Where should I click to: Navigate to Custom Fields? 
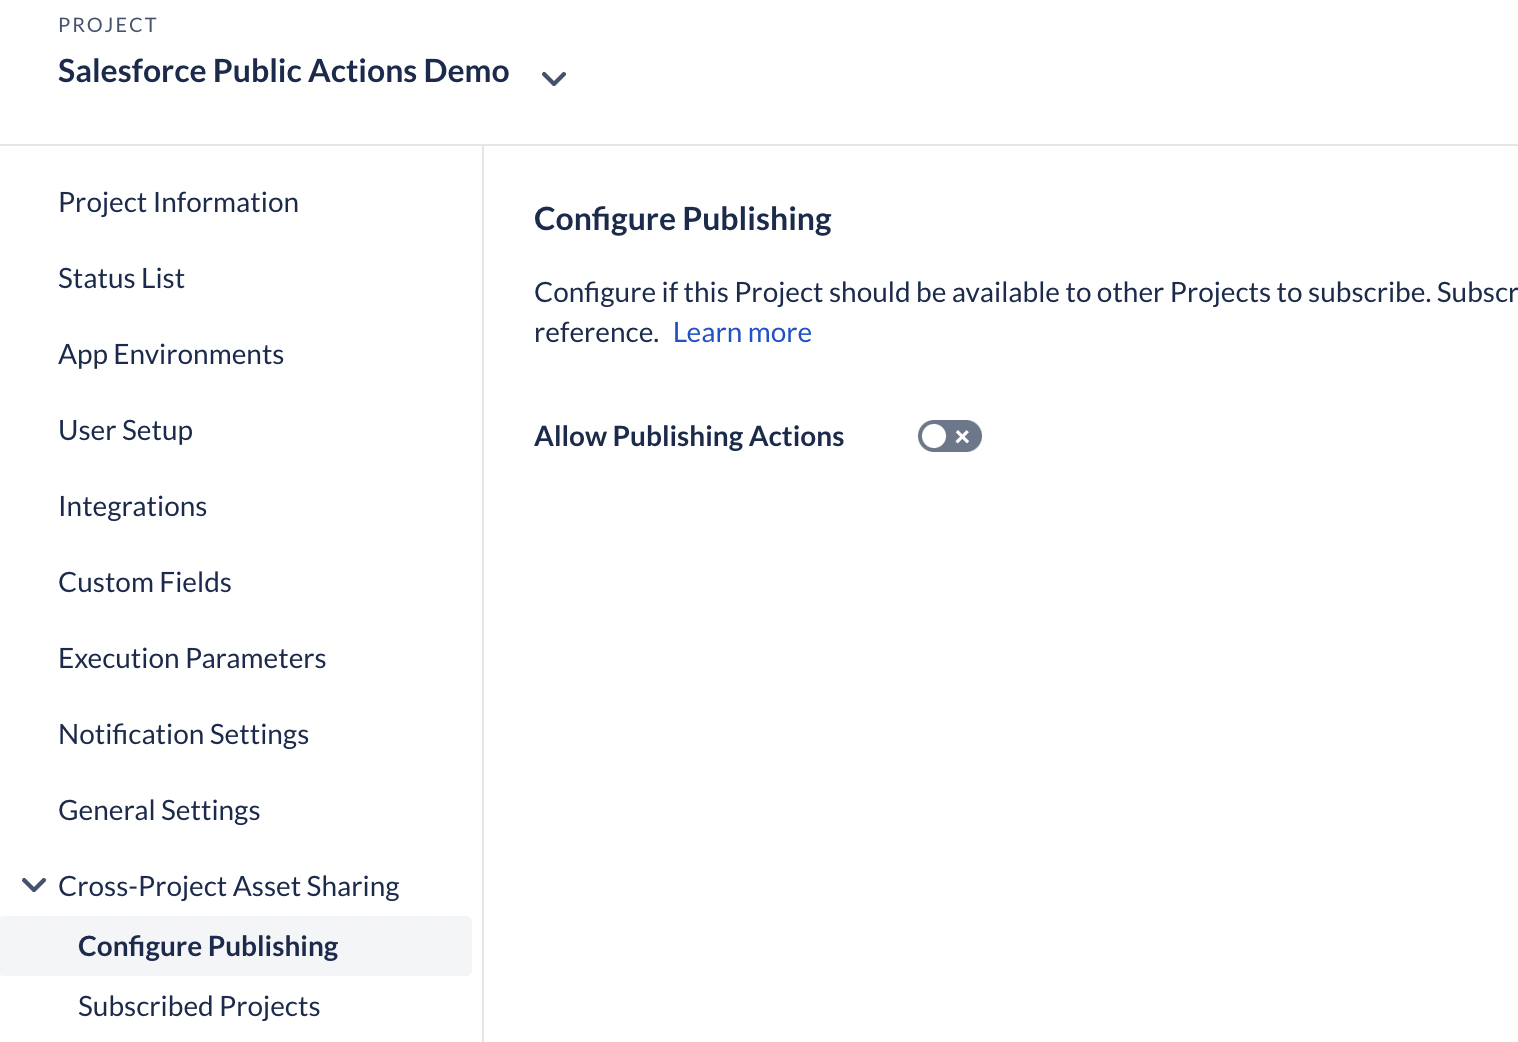coord(145,582)
